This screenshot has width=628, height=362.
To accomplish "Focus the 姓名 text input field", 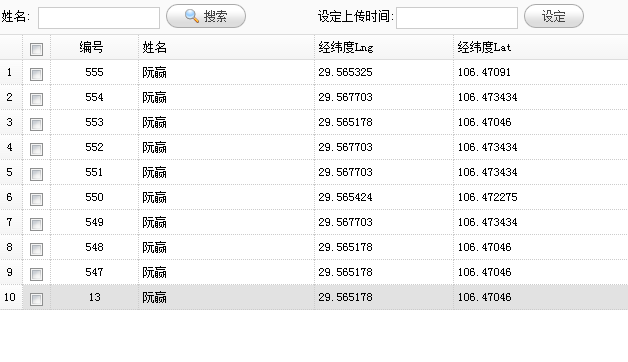I will click(99, 18).
